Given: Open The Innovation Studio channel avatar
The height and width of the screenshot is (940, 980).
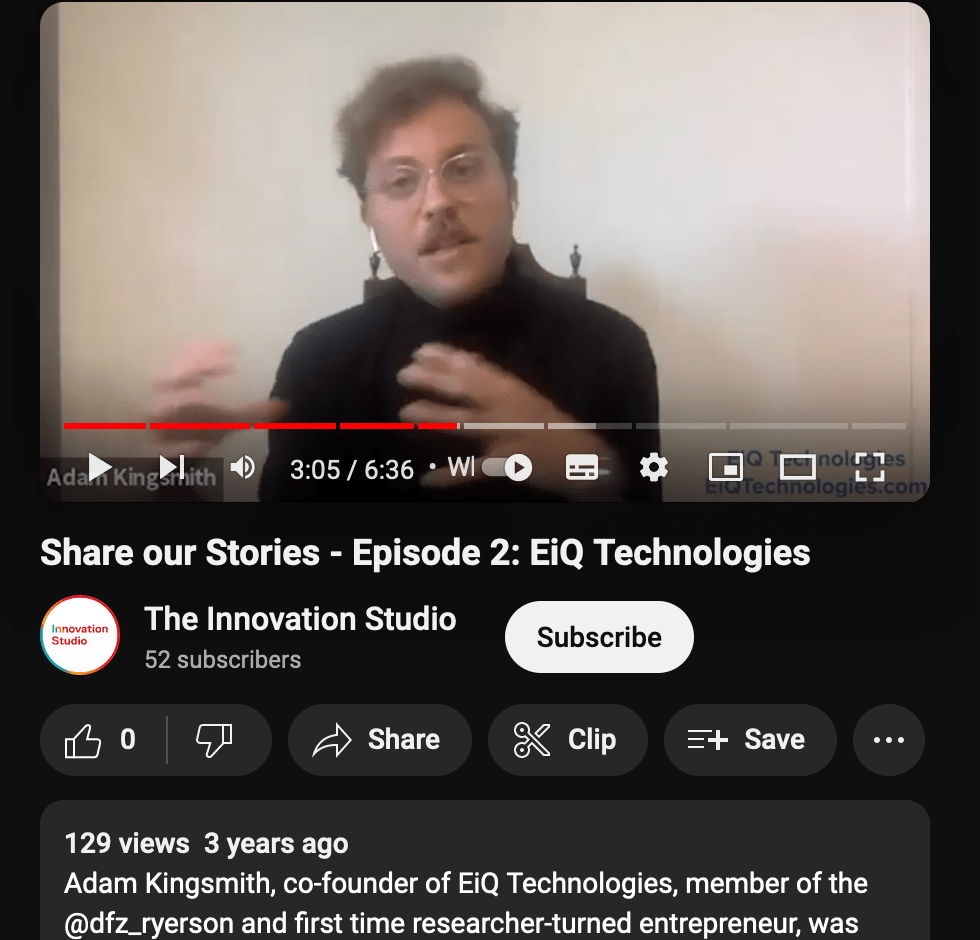Looking at the screenshot, I should [80, 635].
